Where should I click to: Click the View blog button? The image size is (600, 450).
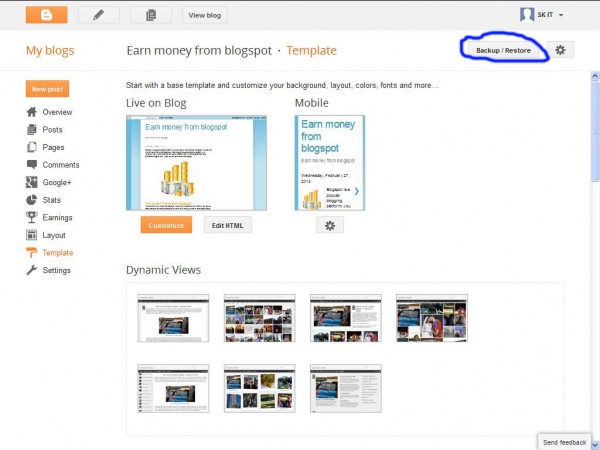tap(205, 15)
